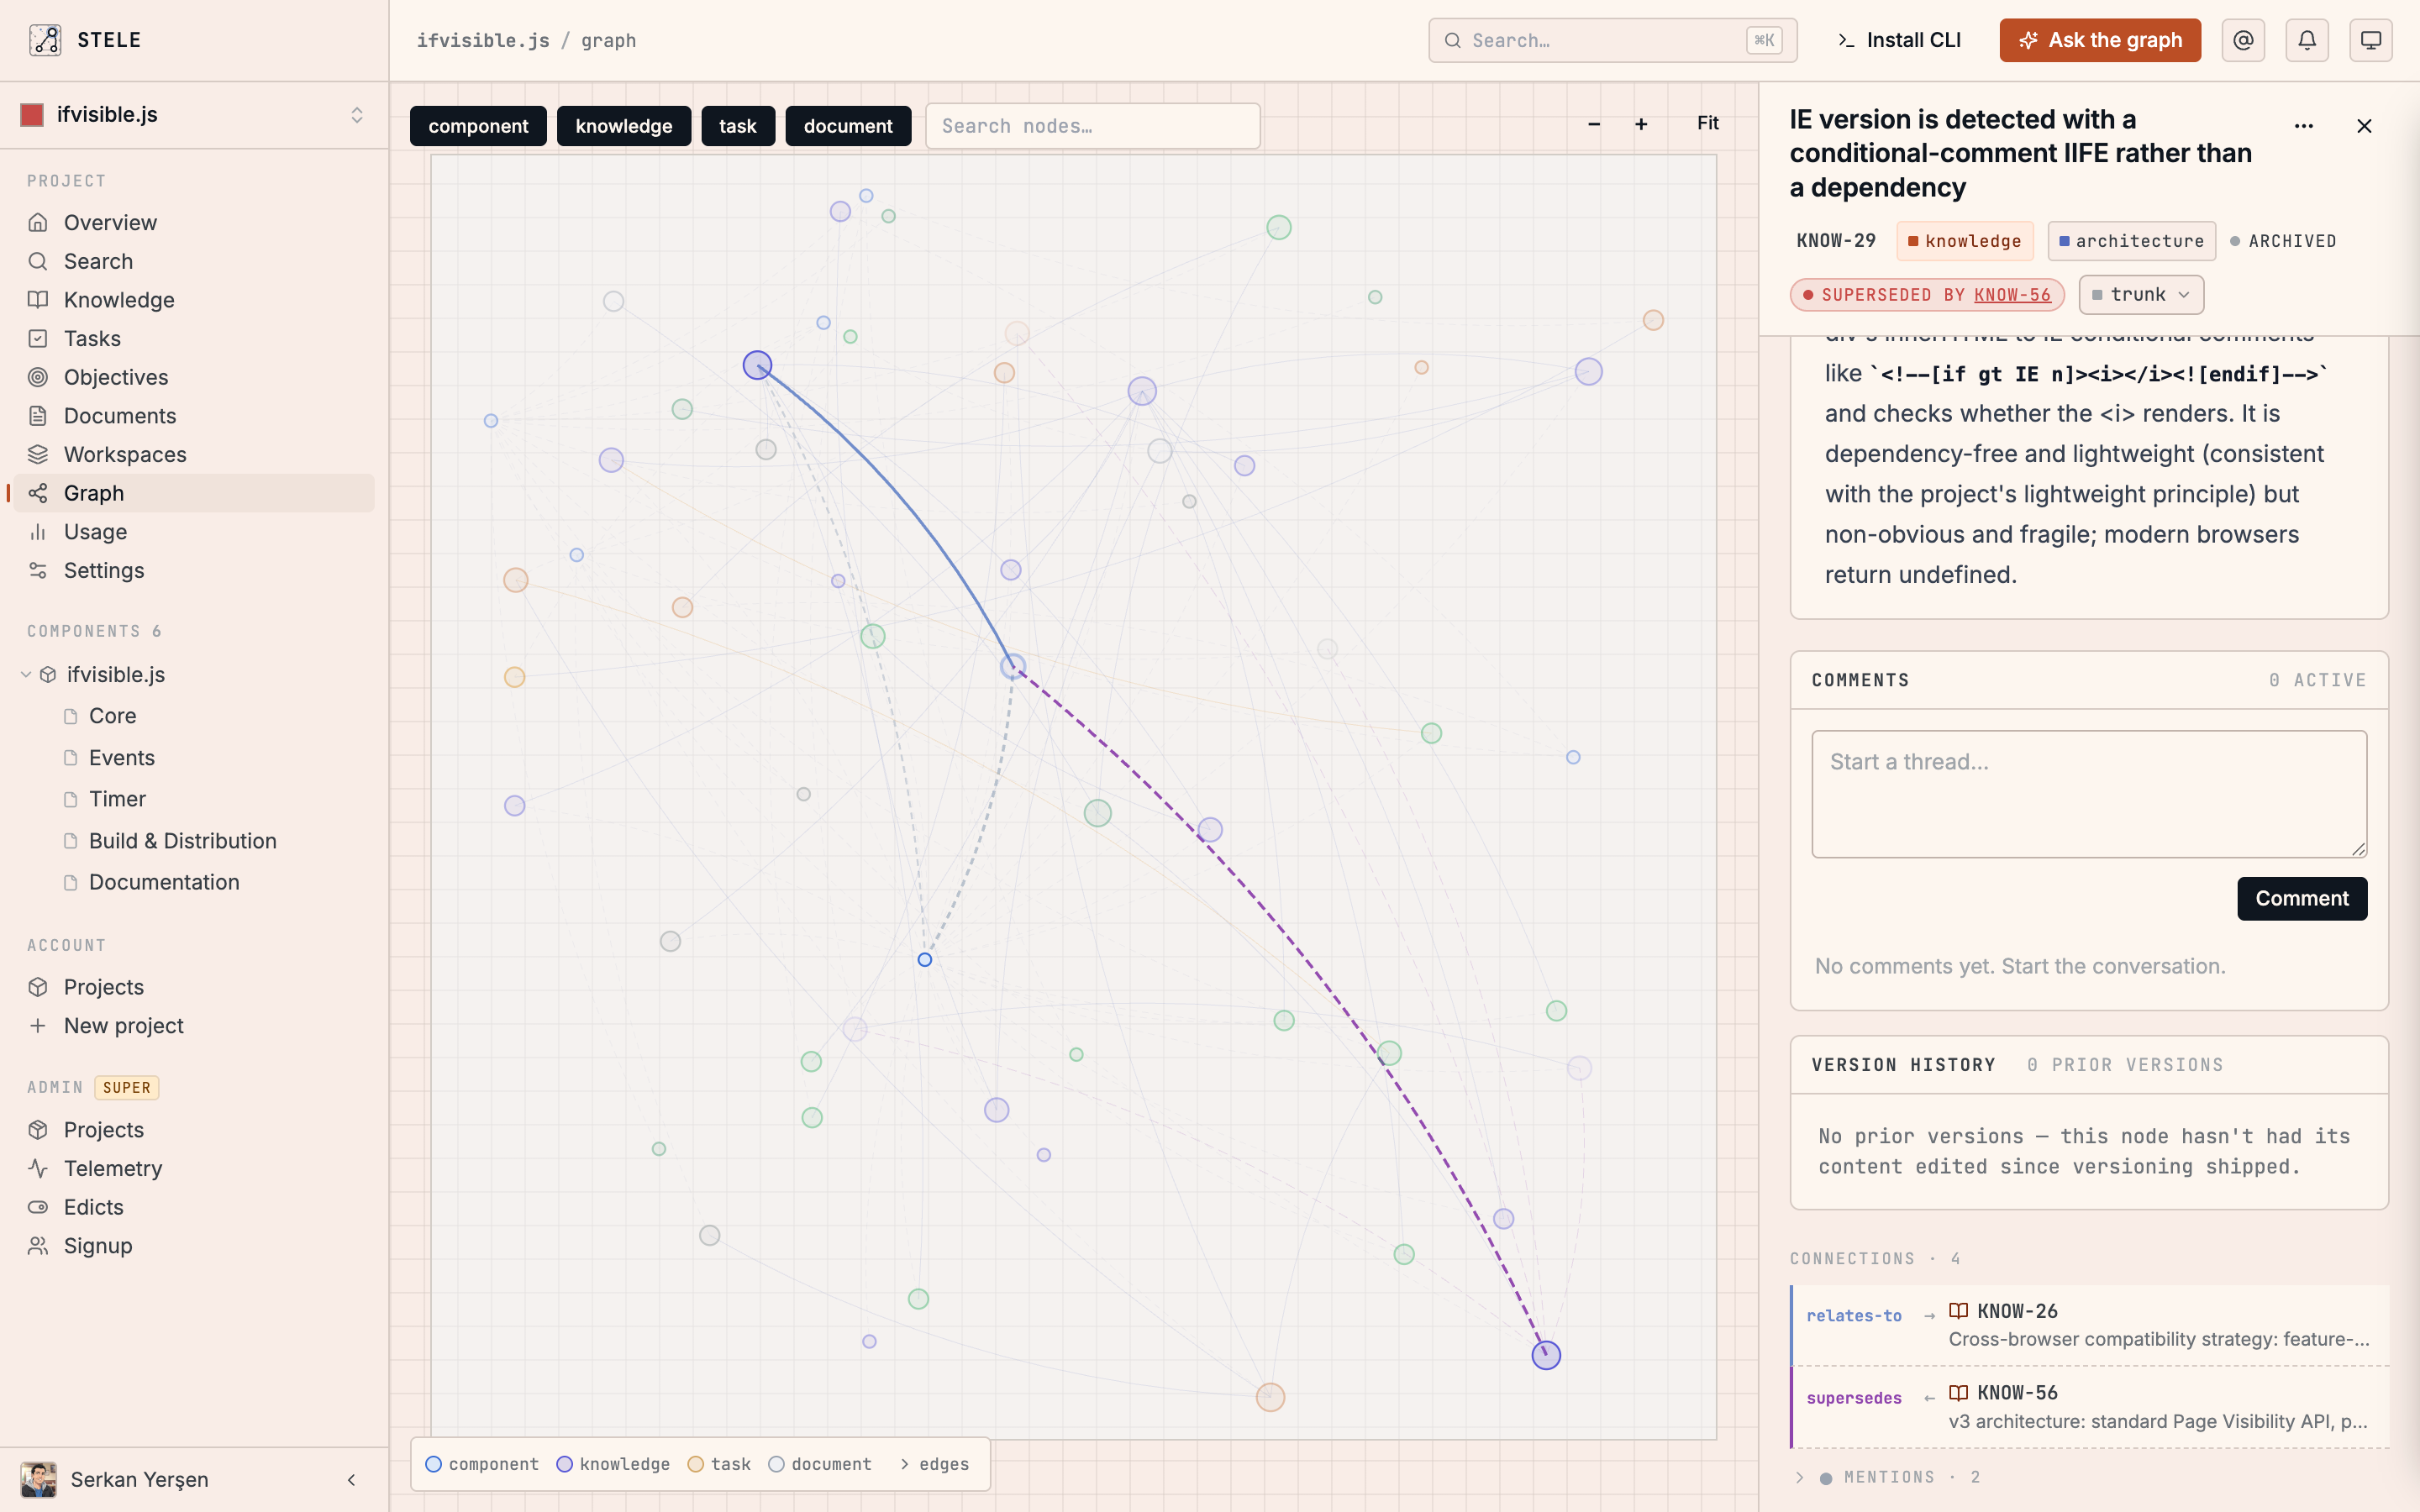
Task: Open the more options ellipsis menu
Action: (2304, 126)
